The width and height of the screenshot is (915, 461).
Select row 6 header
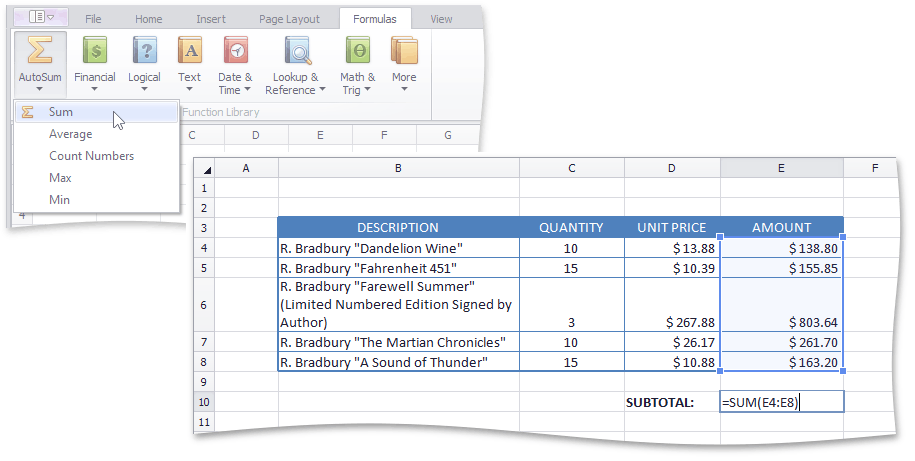tap(204, 305)
